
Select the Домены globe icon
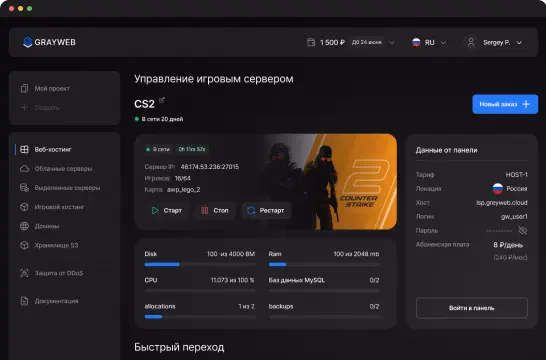pyautogui.click(x=24, y=226)
